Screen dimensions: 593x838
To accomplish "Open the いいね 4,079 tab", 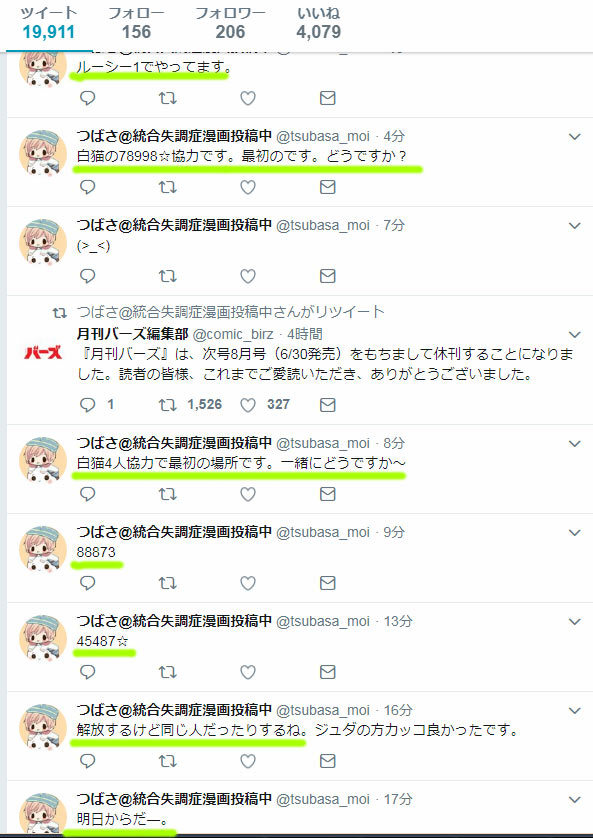I will point(319,23).
